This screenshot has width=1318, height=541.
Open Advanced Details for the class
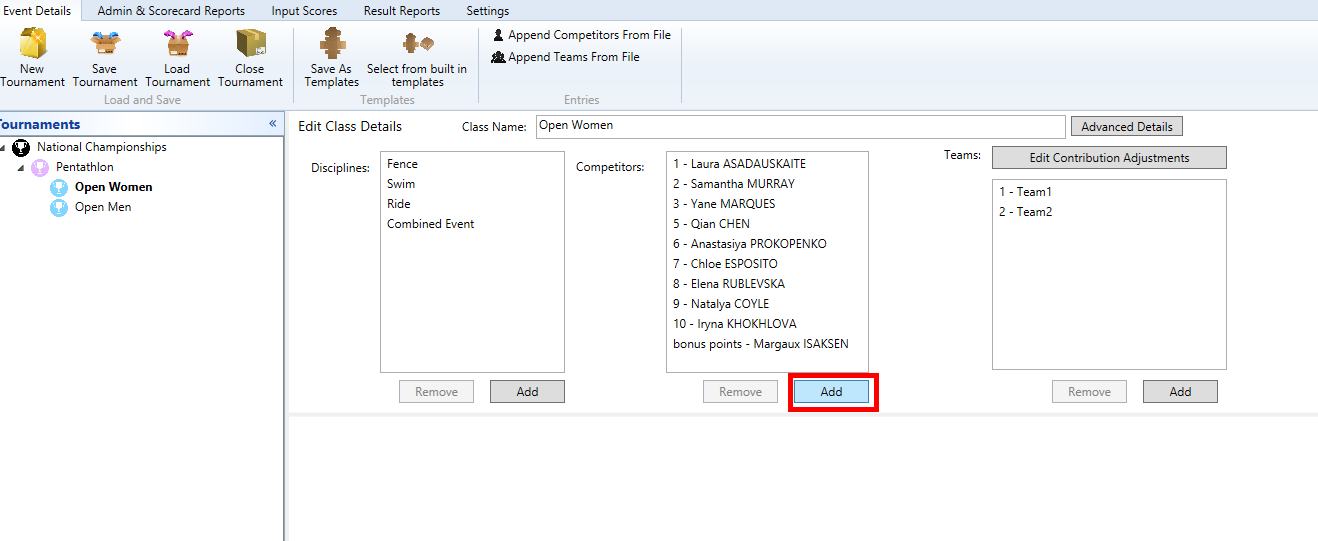click(1127, 127)
